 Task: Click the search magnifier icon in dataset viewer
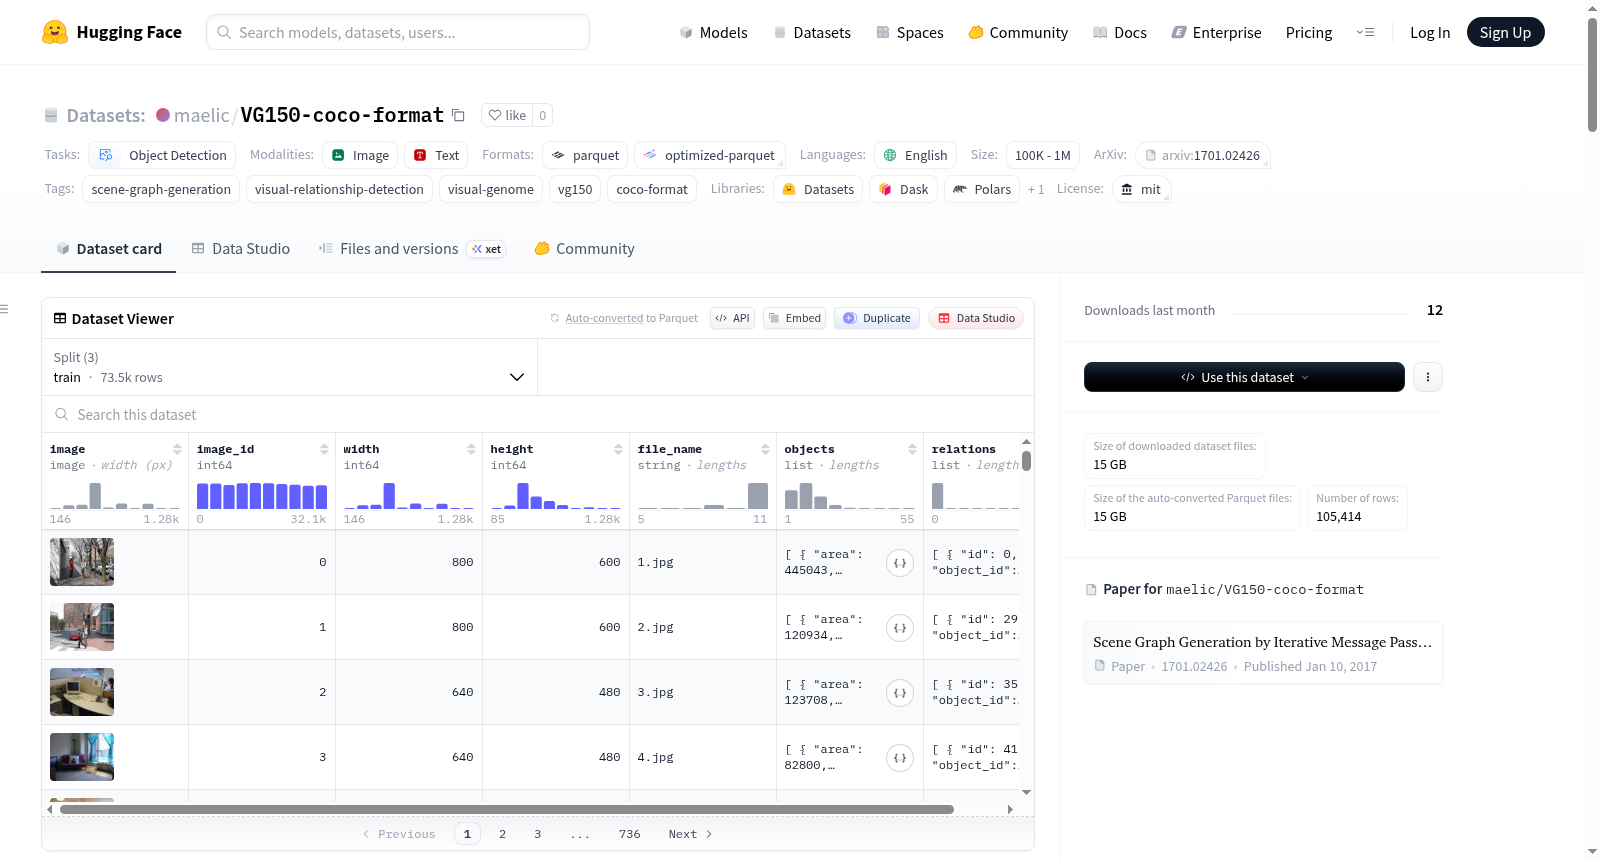point(62,414)
